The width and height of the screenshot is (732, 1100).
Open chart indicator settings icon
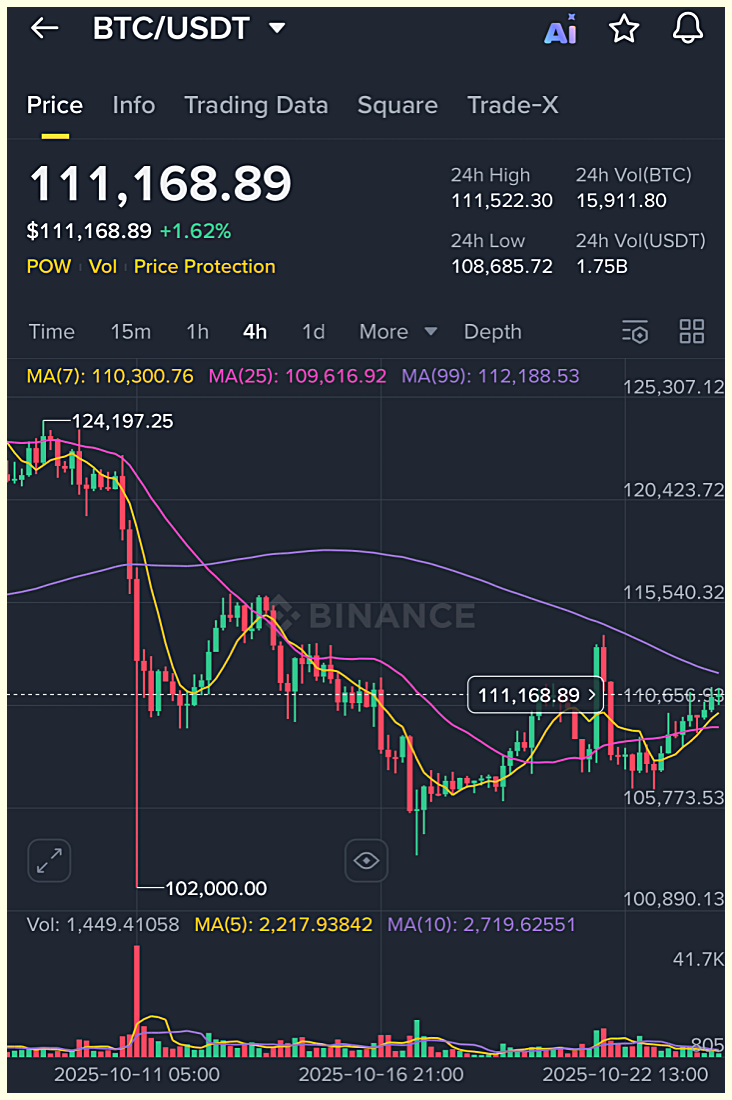coord(635,332)
